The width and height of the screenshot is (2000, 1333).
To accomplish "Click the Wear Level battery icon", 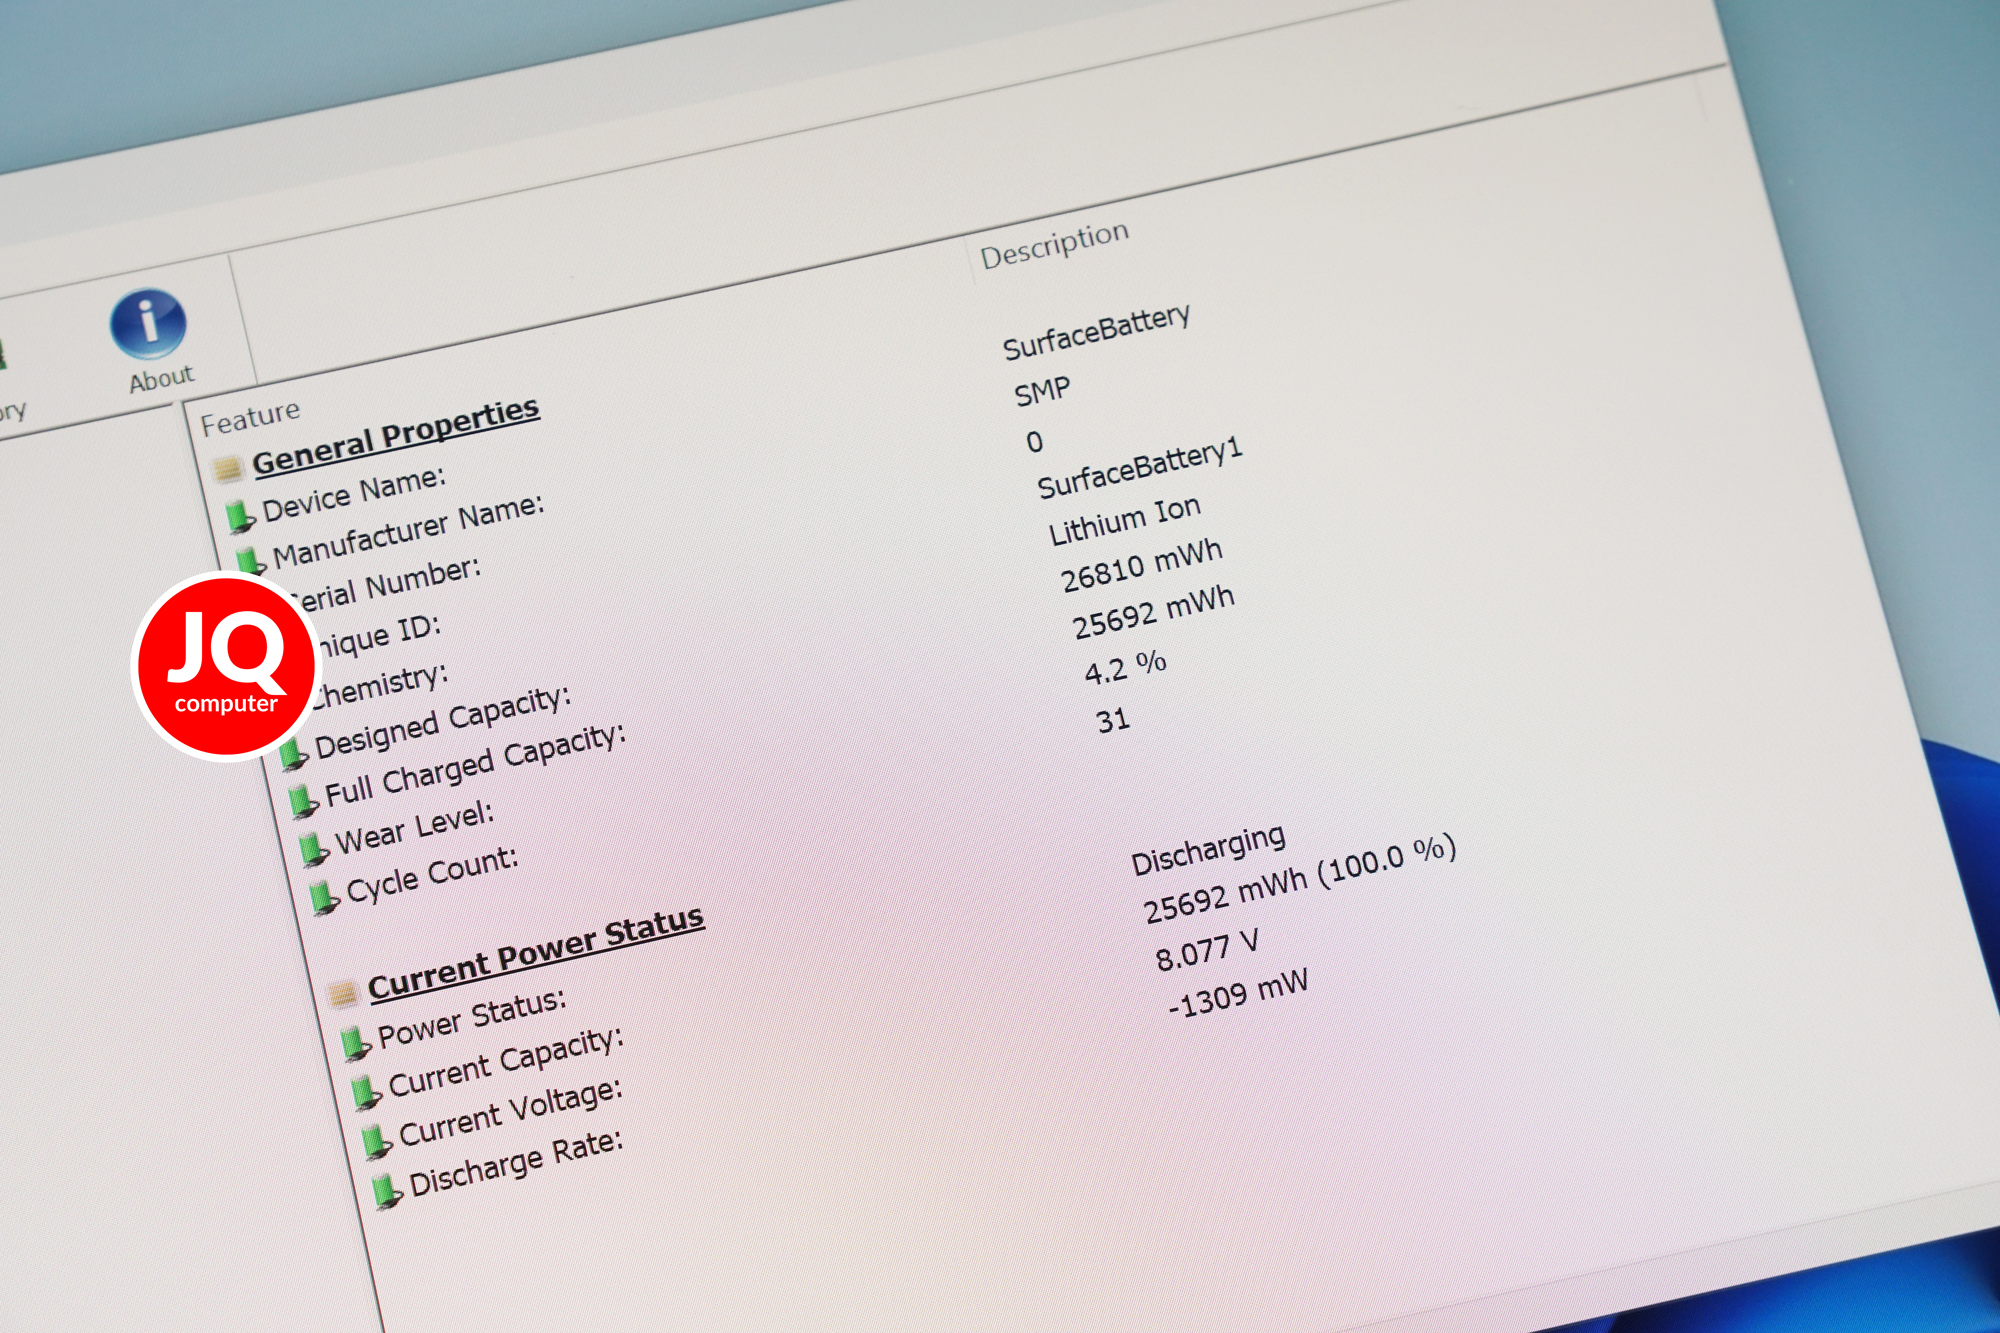I will click(x=313, y=848).
